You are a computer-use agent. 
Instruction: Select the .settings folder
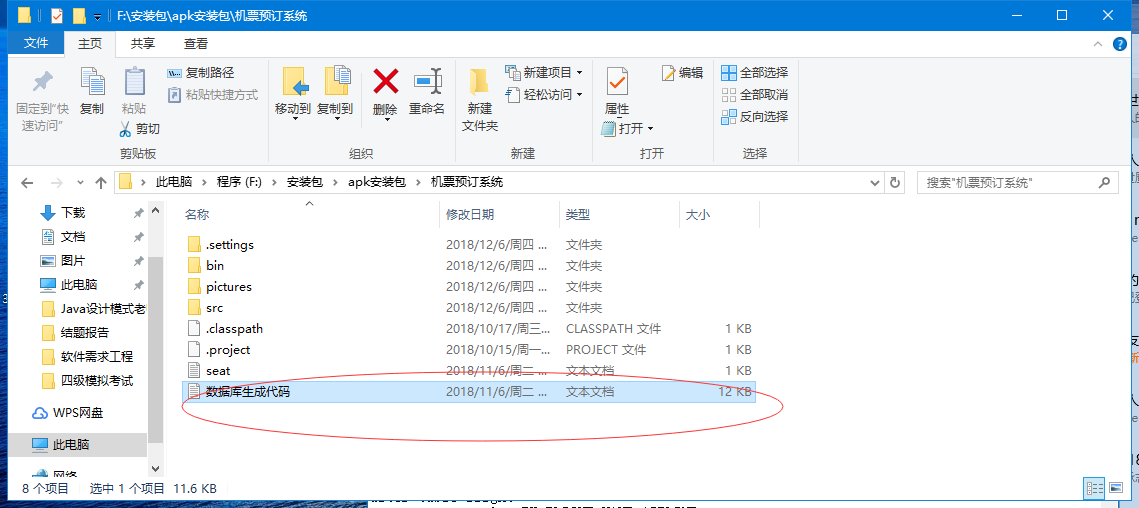pos(469,245)
